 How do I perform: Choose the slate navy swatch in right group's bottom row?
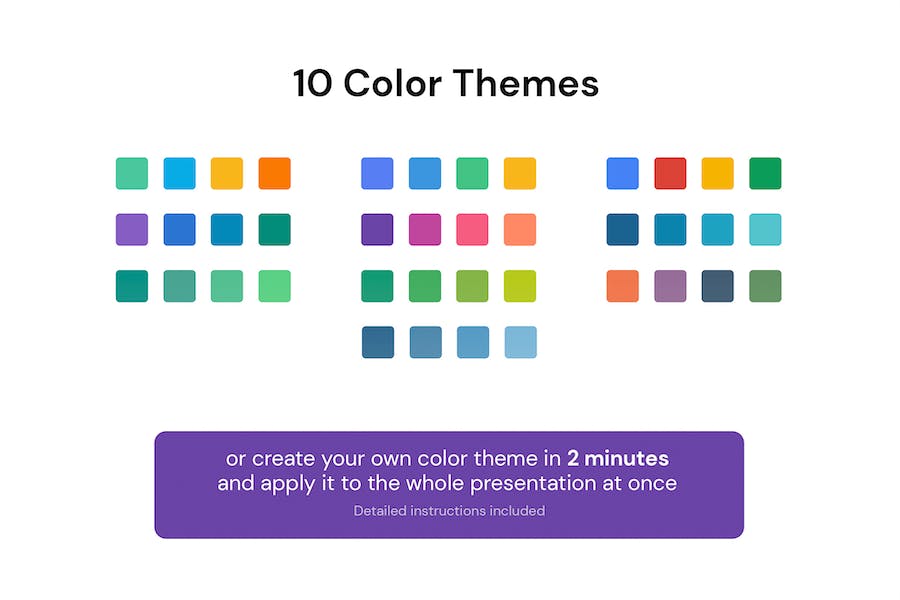click(x=717, y=286)
